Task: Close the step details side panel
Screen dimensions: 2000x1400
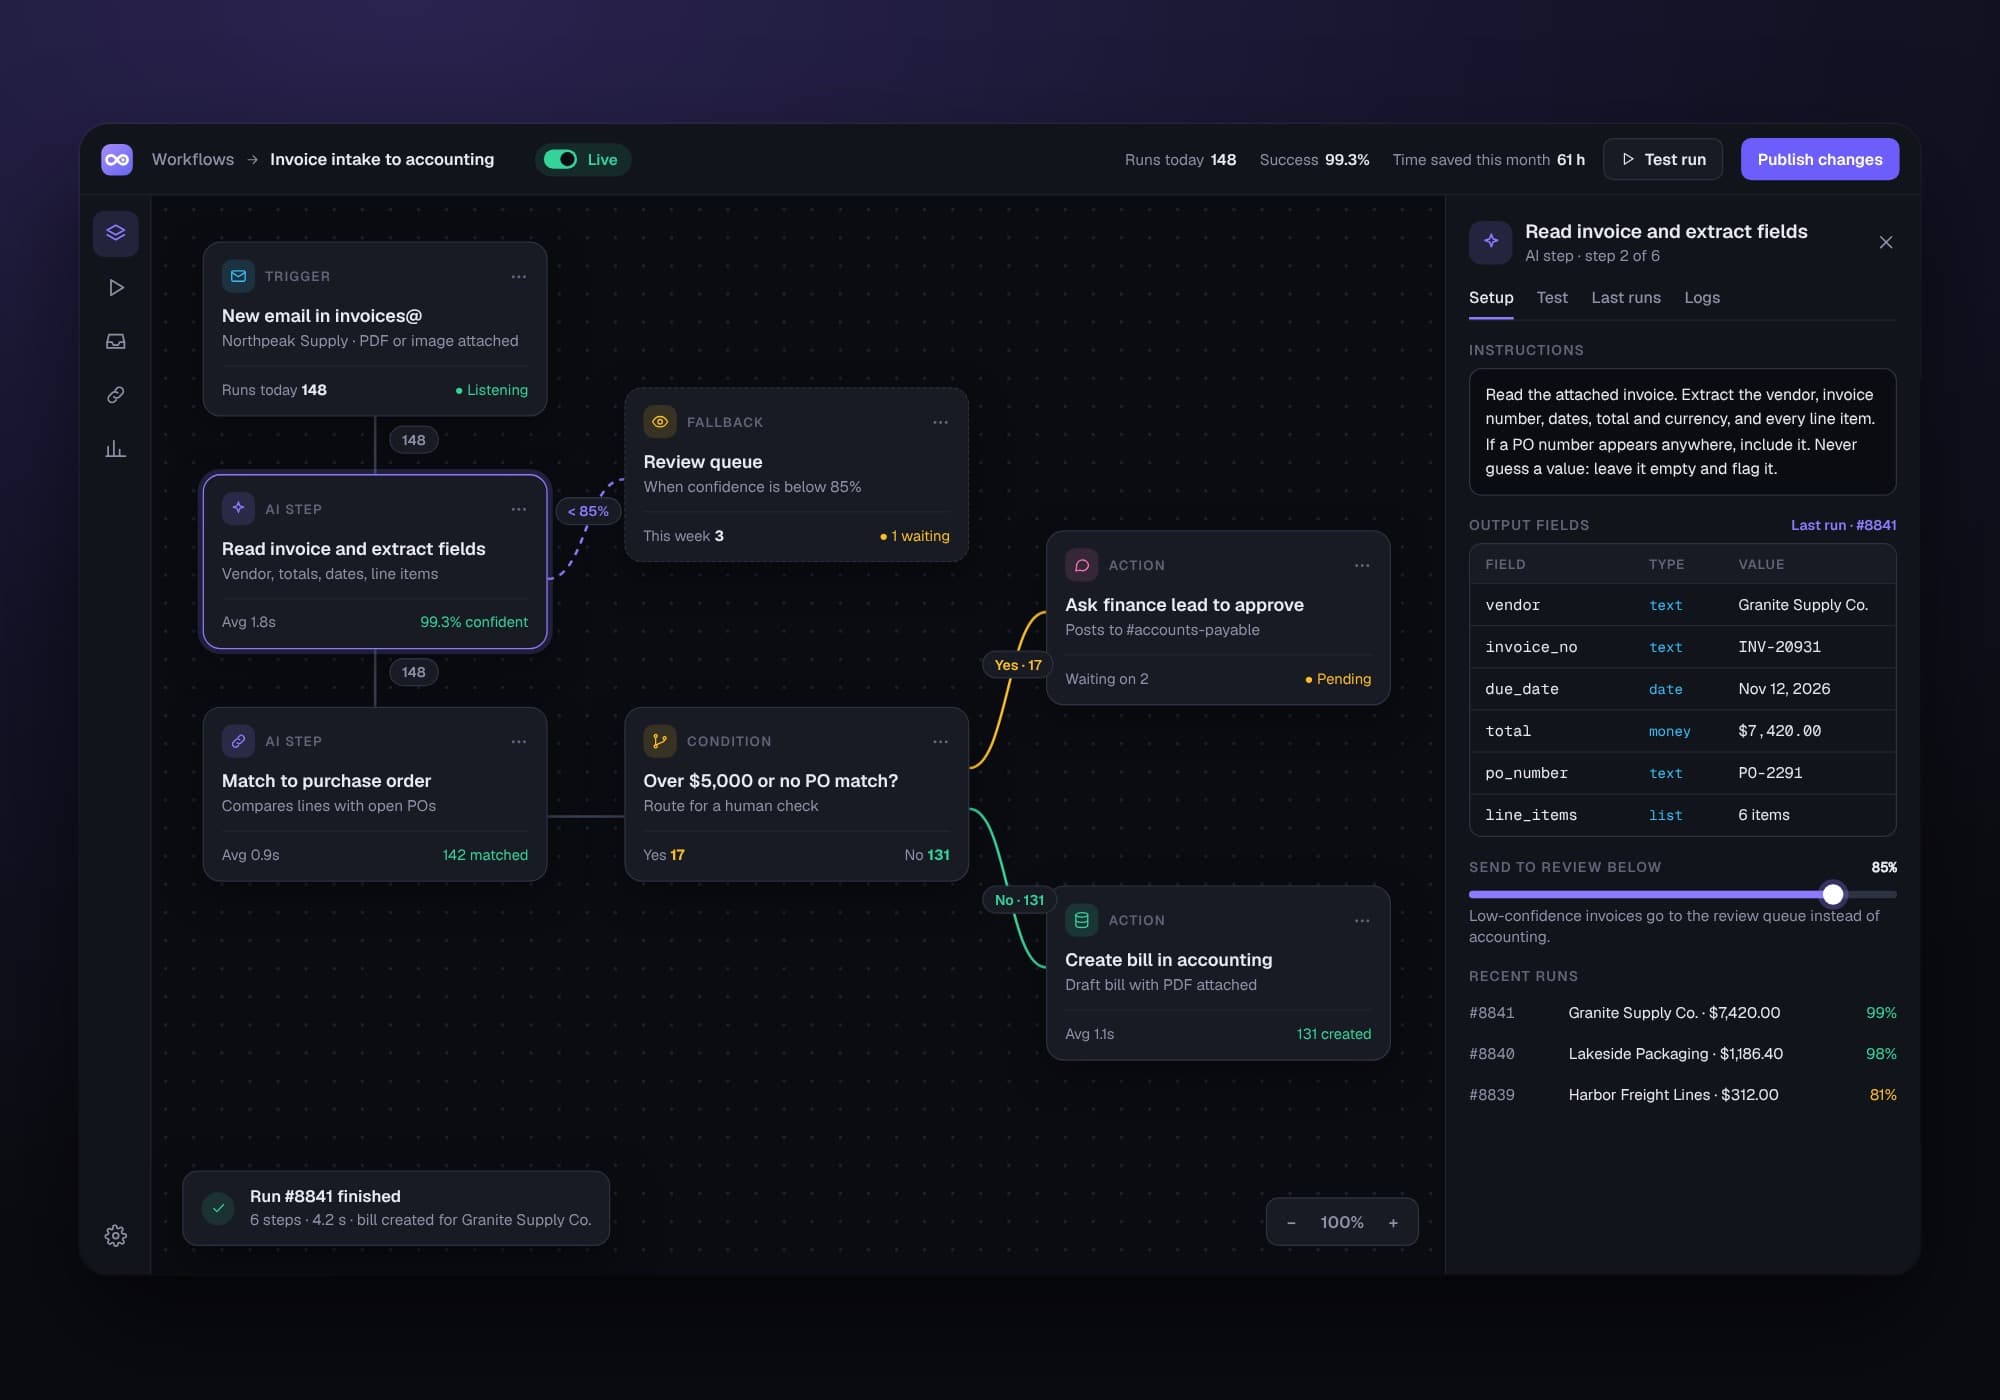Action: click(x=1886, y=243)
